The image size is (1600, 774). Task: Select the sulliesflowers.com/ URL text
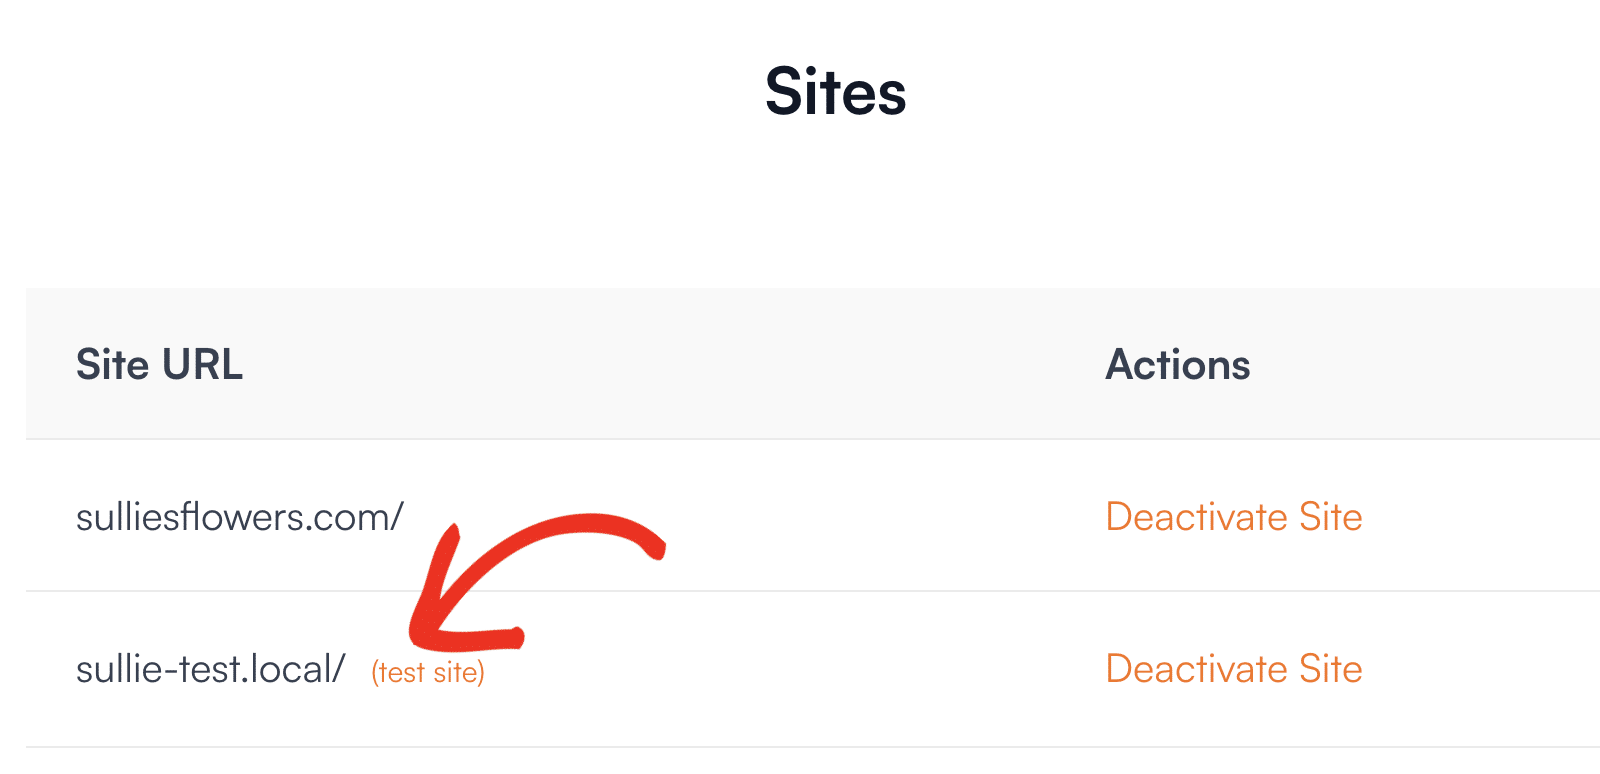[240, 517]
